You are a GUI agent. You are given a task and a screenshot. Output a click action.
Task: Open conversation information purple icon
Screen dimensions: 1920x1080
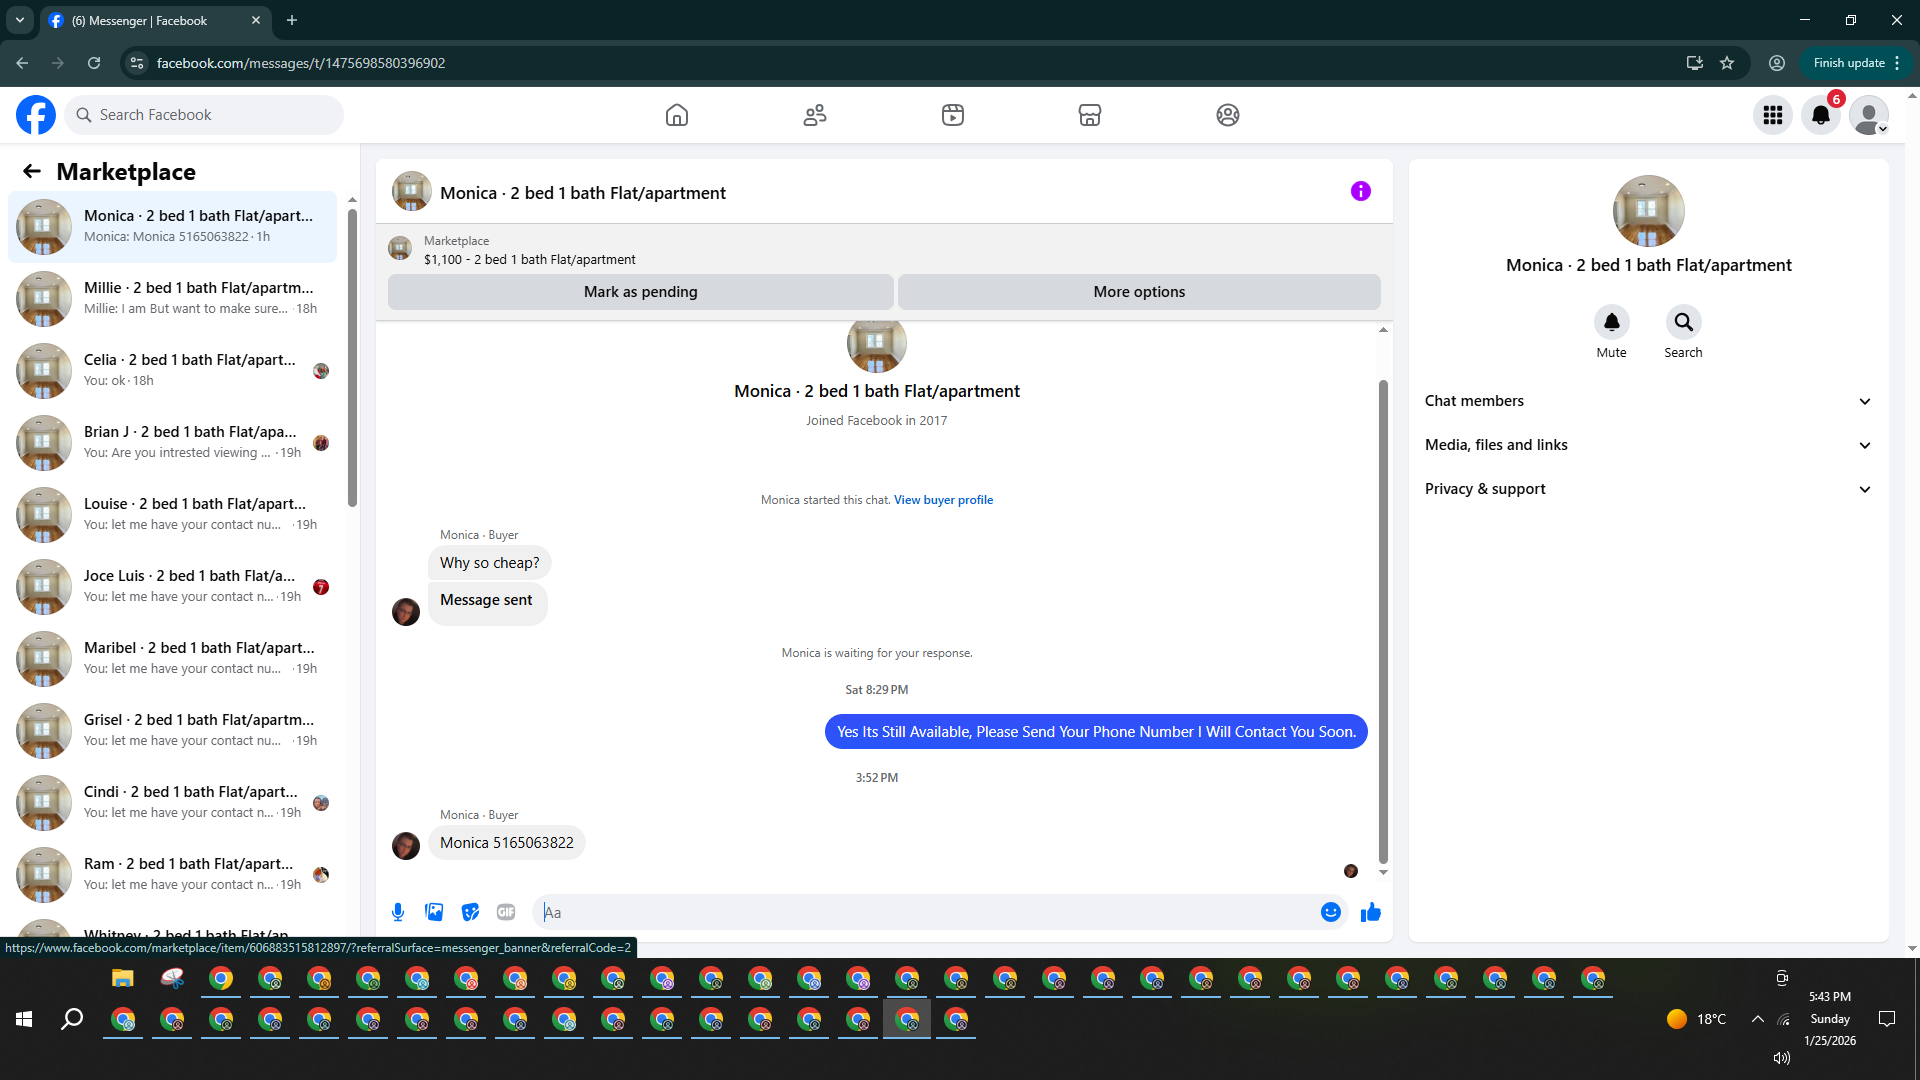tap(1361, 191)
